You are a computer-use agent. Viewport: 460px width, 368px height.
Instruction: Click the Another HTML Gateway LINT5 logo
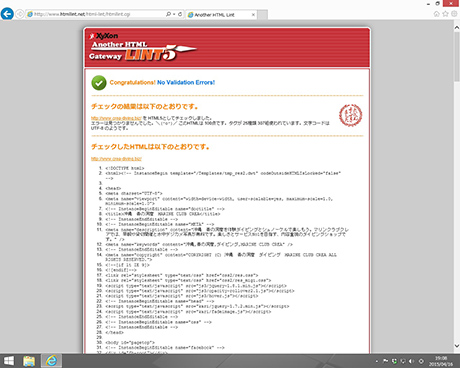(x=143, y=51)
